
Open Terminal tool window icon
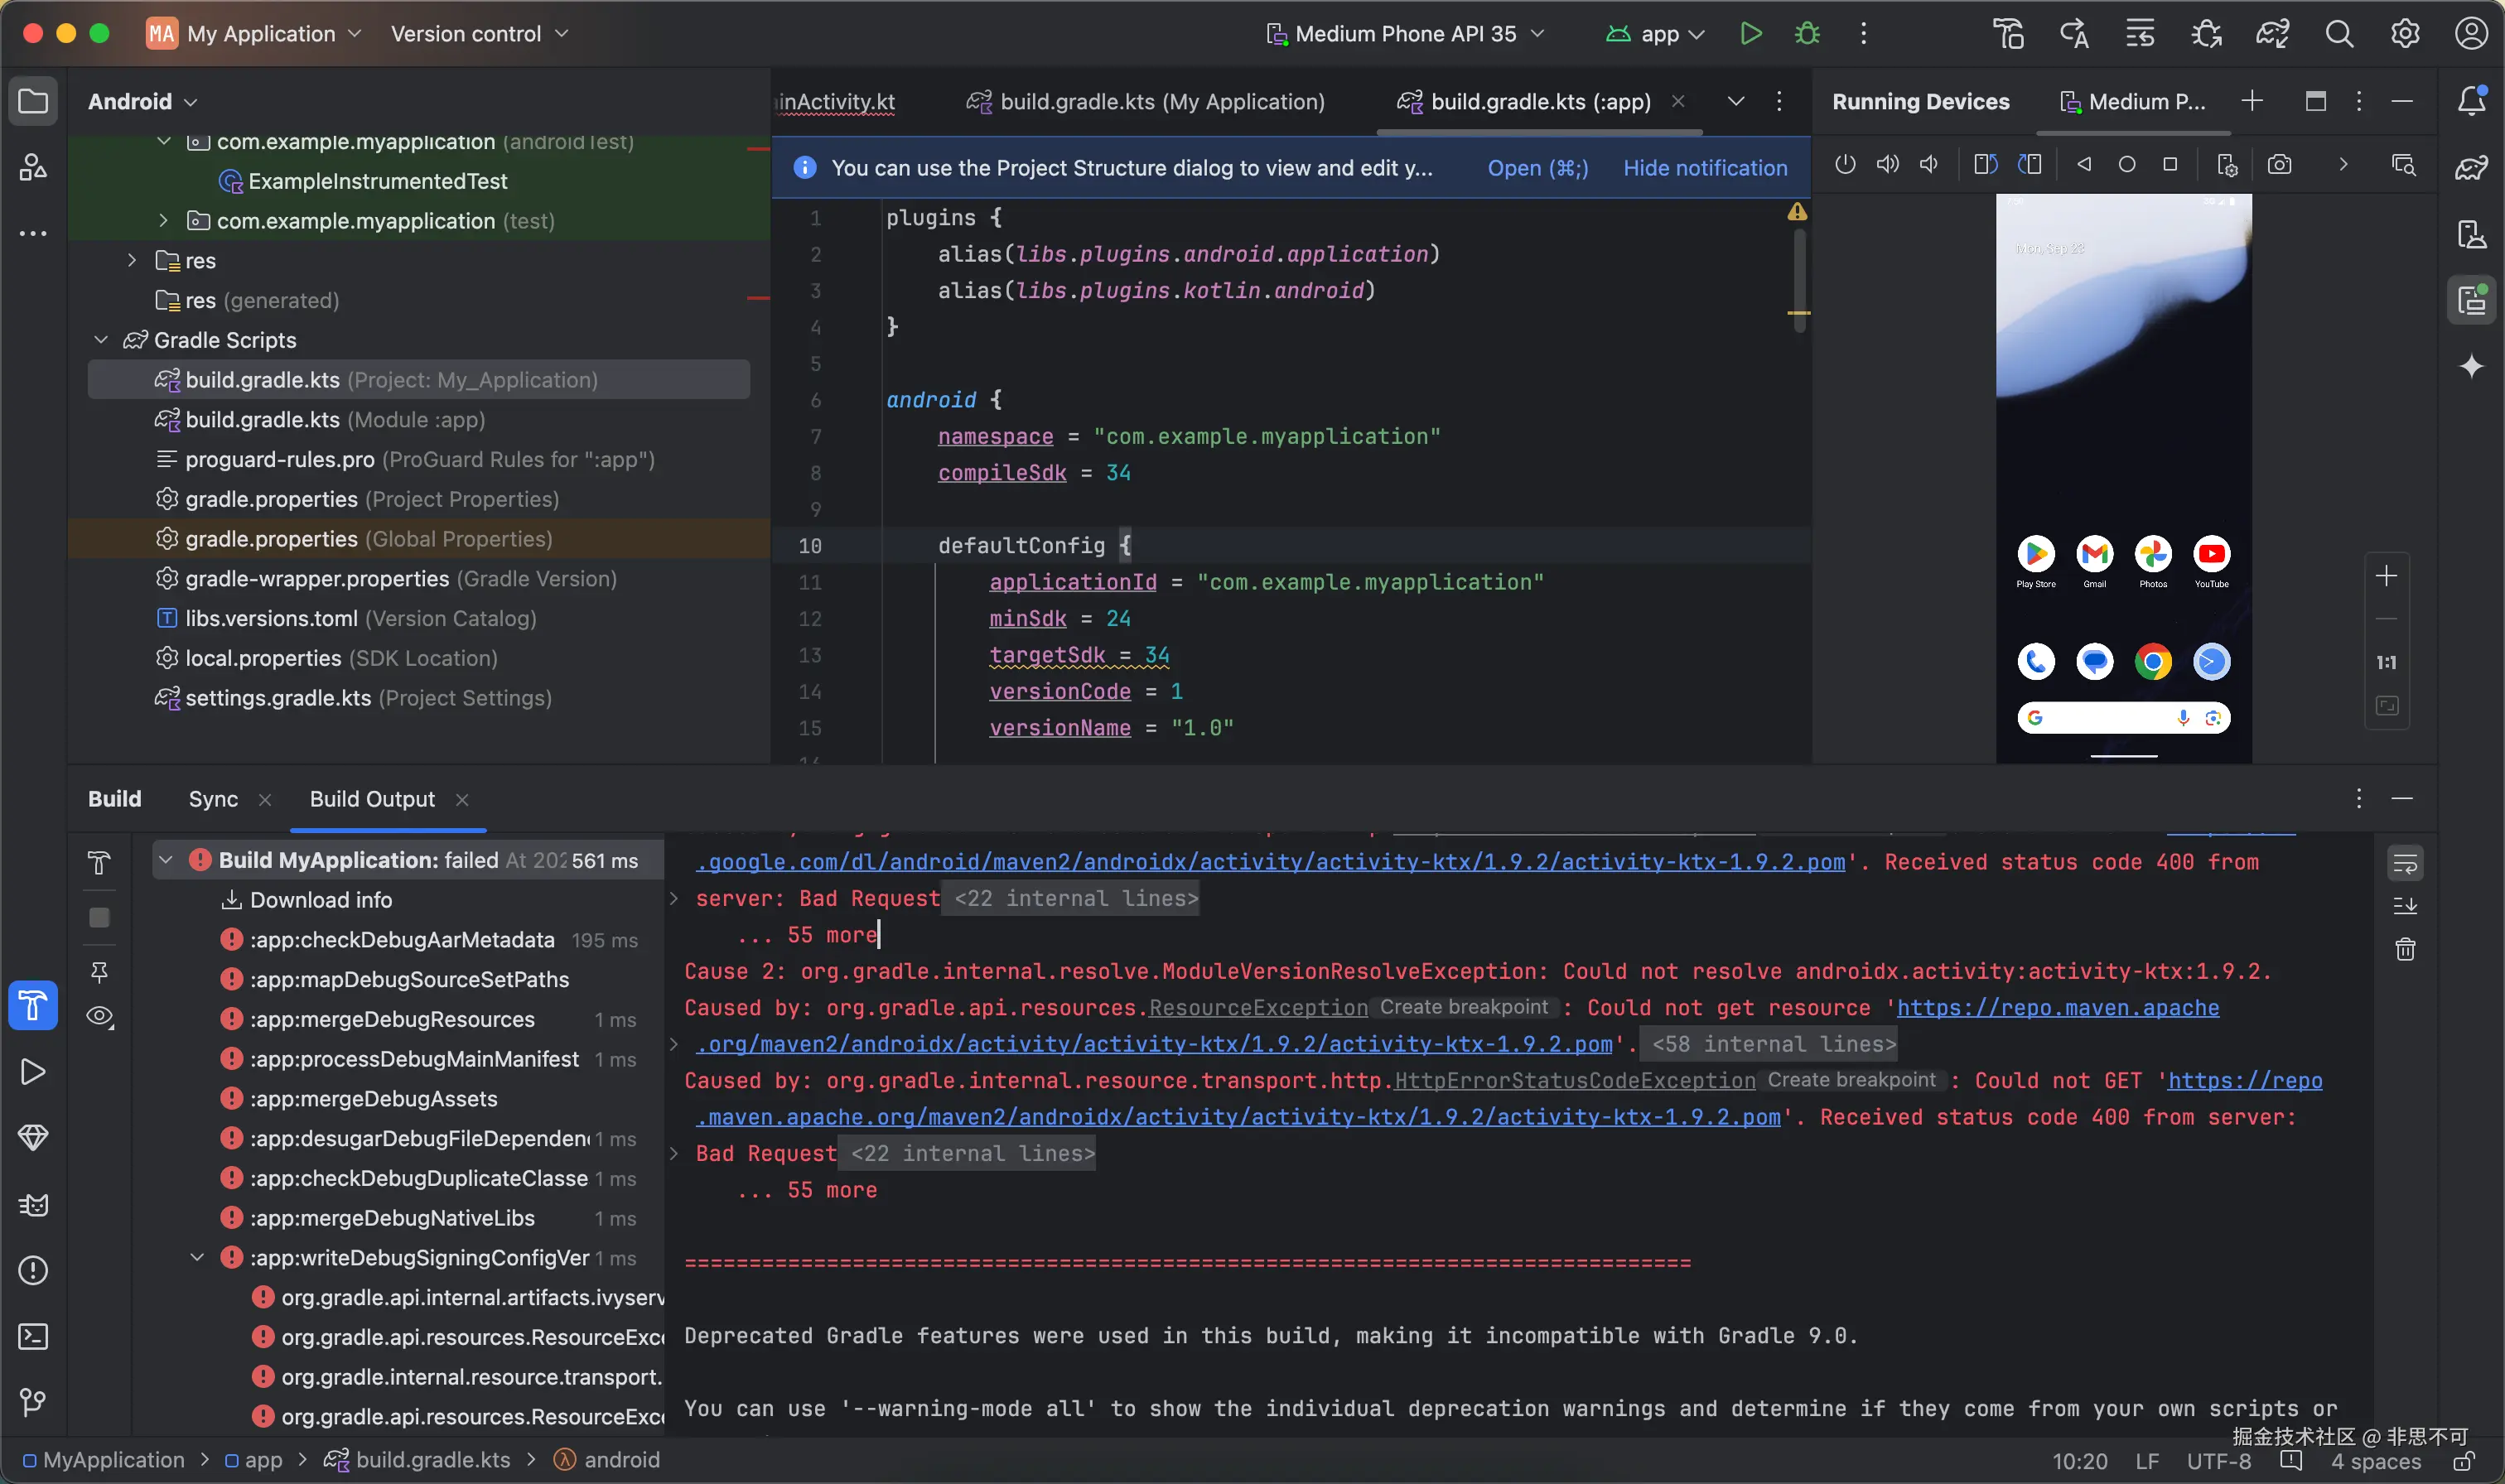[33, 1337]
